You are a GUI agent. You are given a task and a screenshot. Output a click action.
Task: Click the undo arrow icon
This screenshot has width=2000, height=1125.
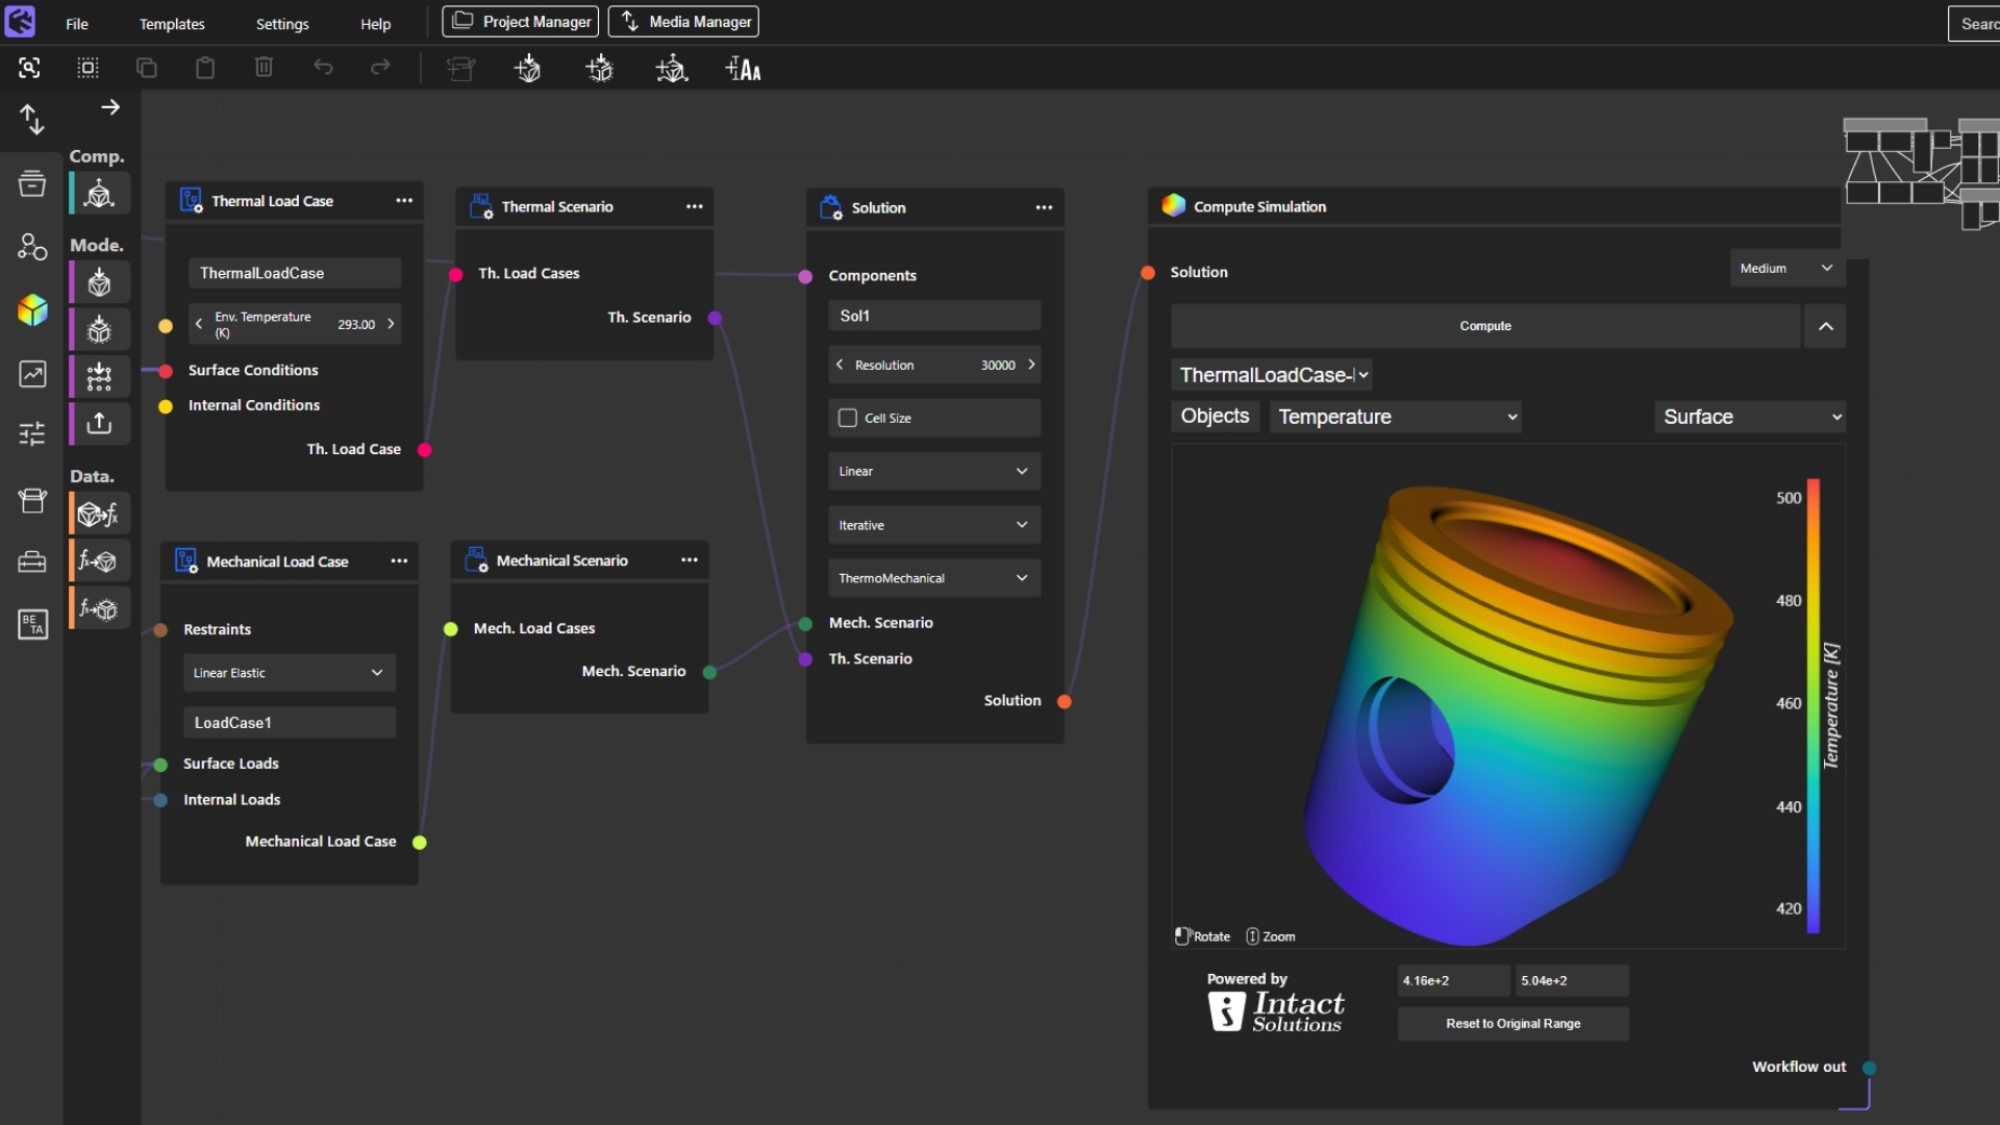pyautogui.click(x=322, y=68)
